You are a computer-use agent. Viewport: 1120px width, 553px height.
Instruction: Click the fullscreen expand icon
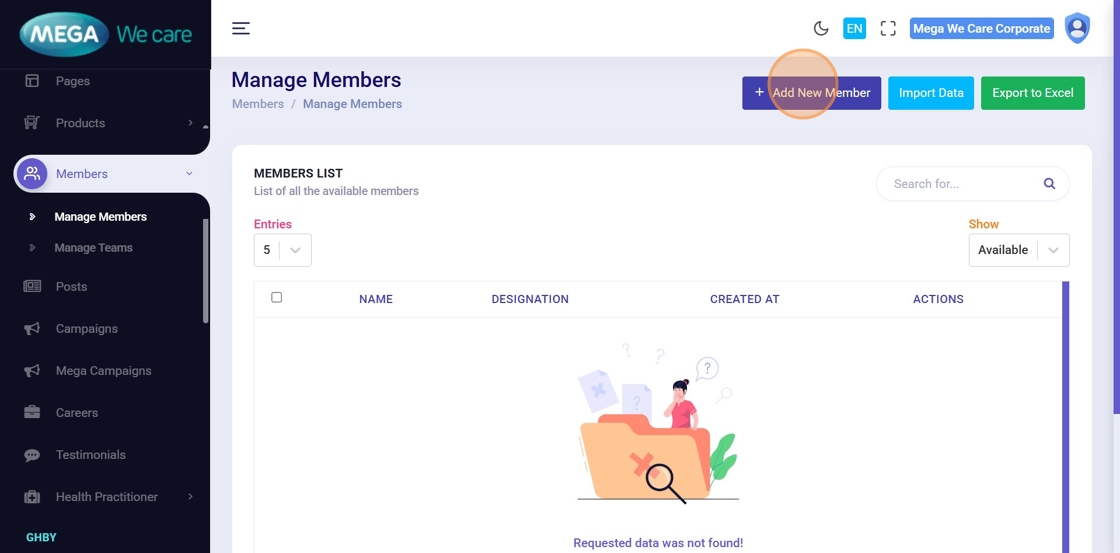click(888, 29)
